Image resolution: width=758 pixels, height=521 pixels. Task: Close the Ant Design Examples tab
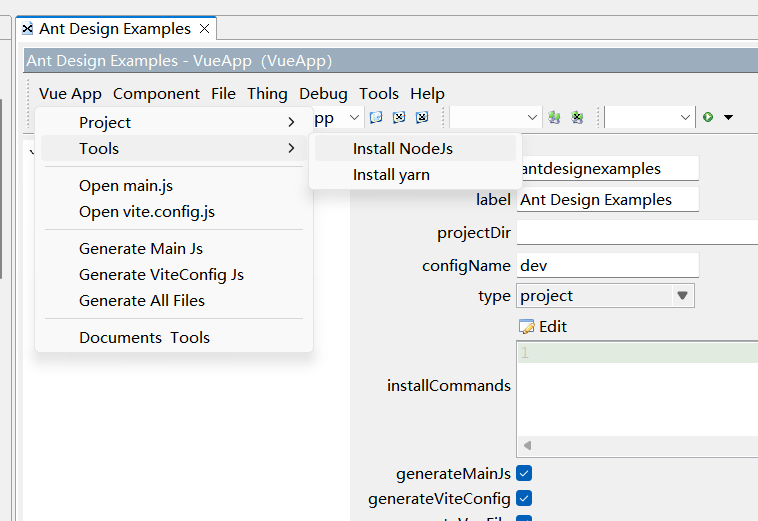[204, 29]
